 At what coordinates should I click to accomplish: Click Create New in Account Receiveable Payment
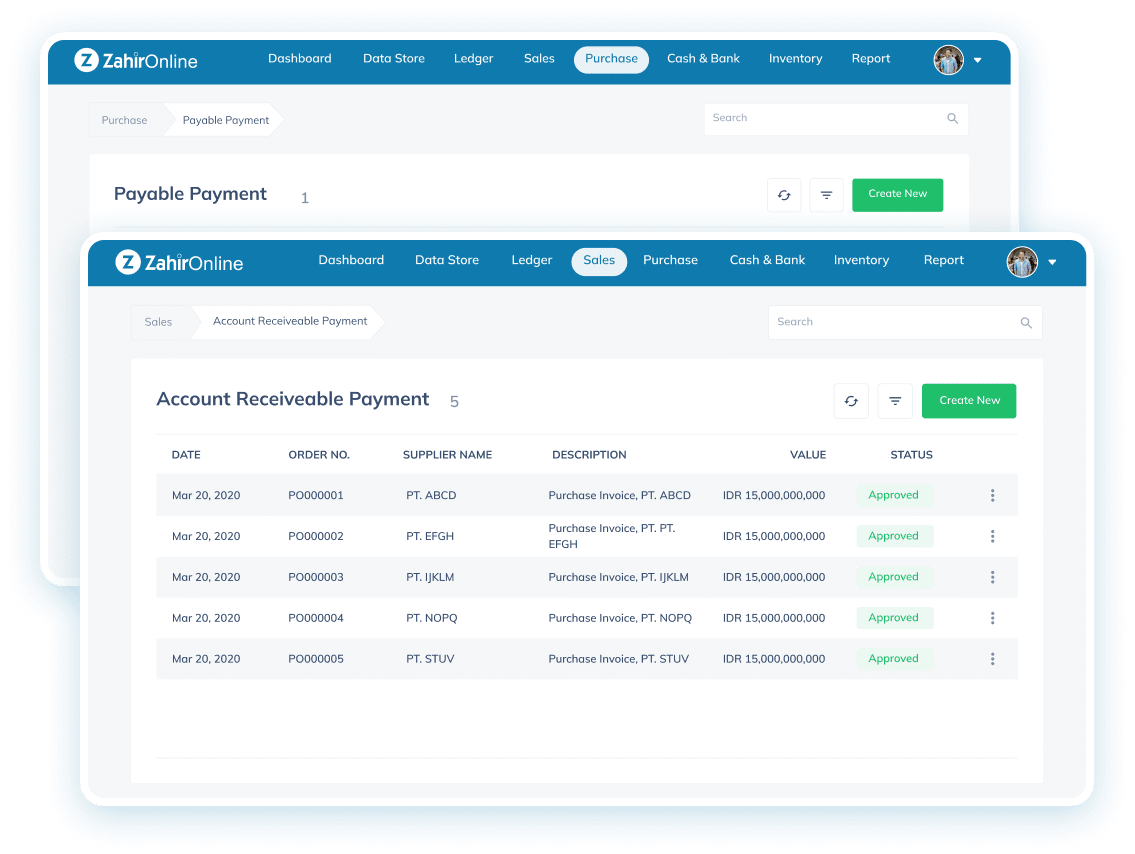tap(968, 401)
